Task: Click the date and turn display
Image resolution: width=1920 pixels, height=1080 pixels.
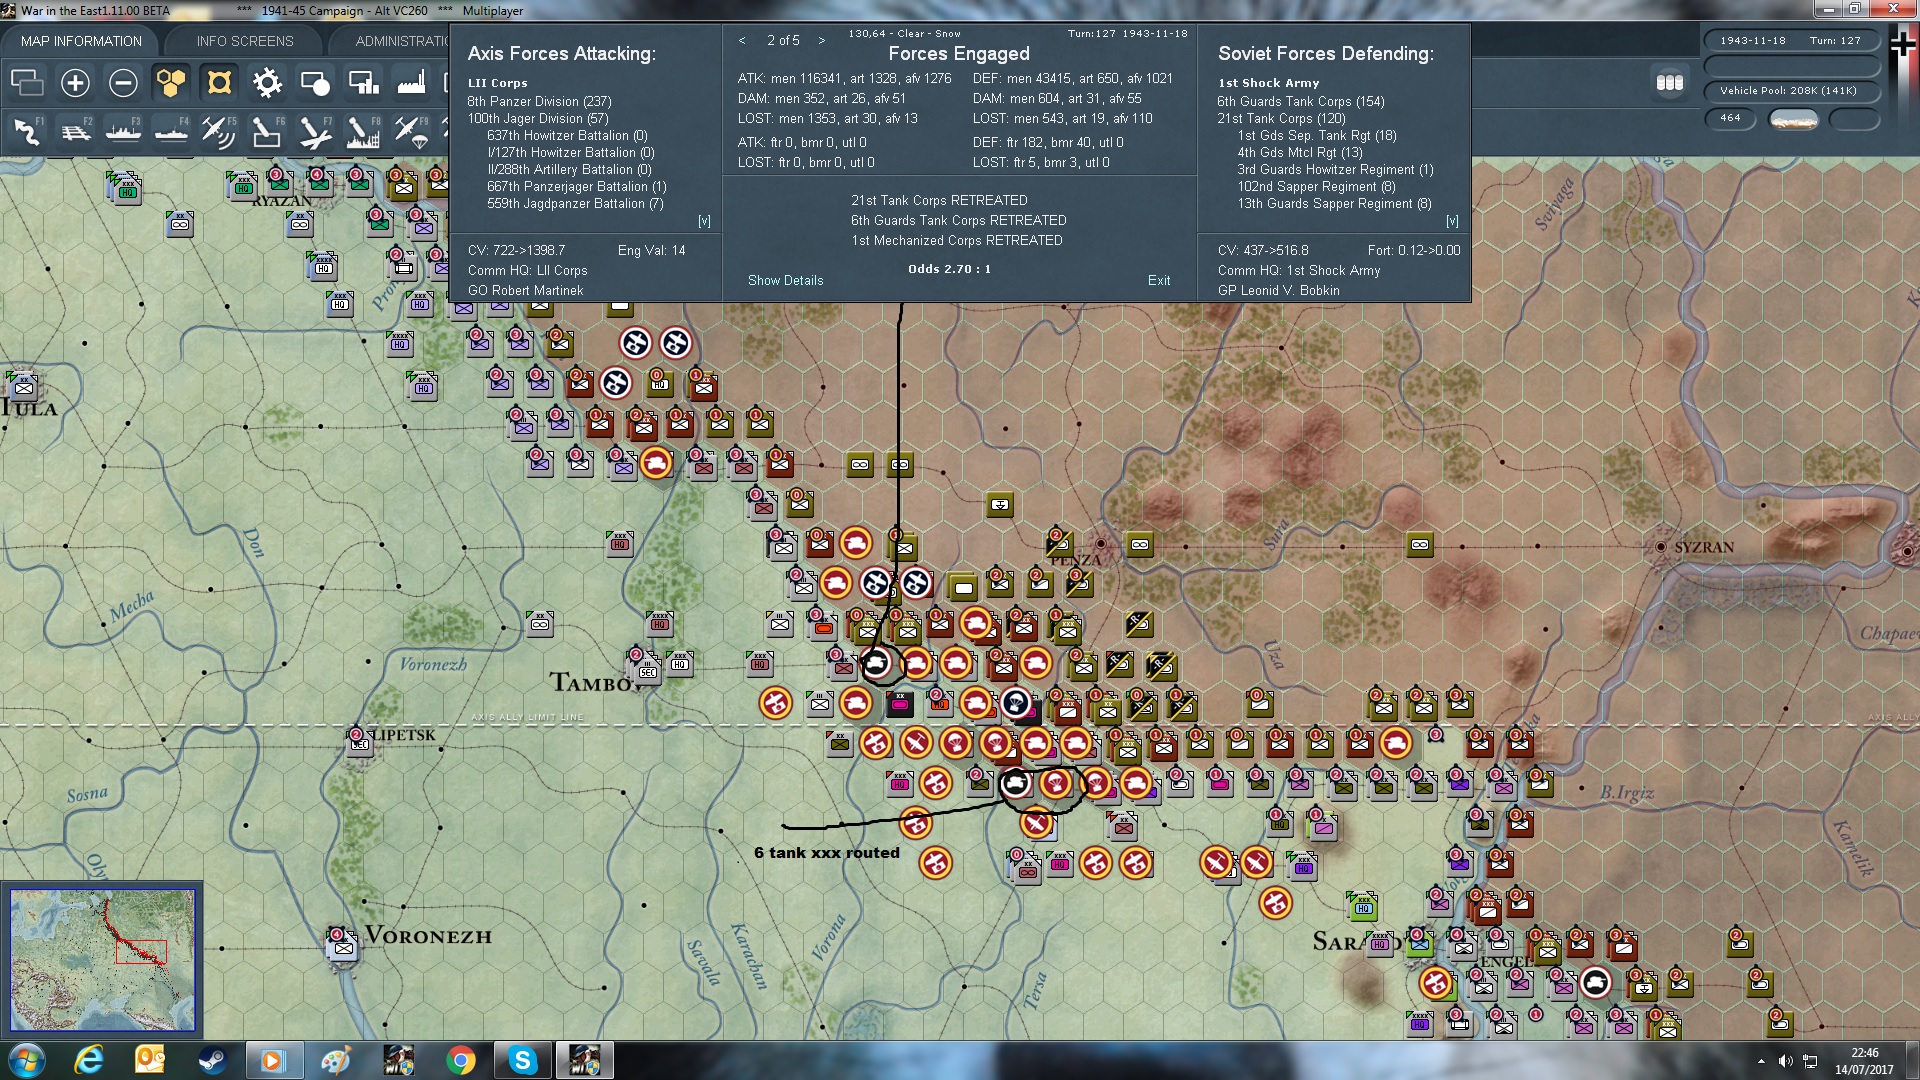Action: click(x=1790, y=40)
